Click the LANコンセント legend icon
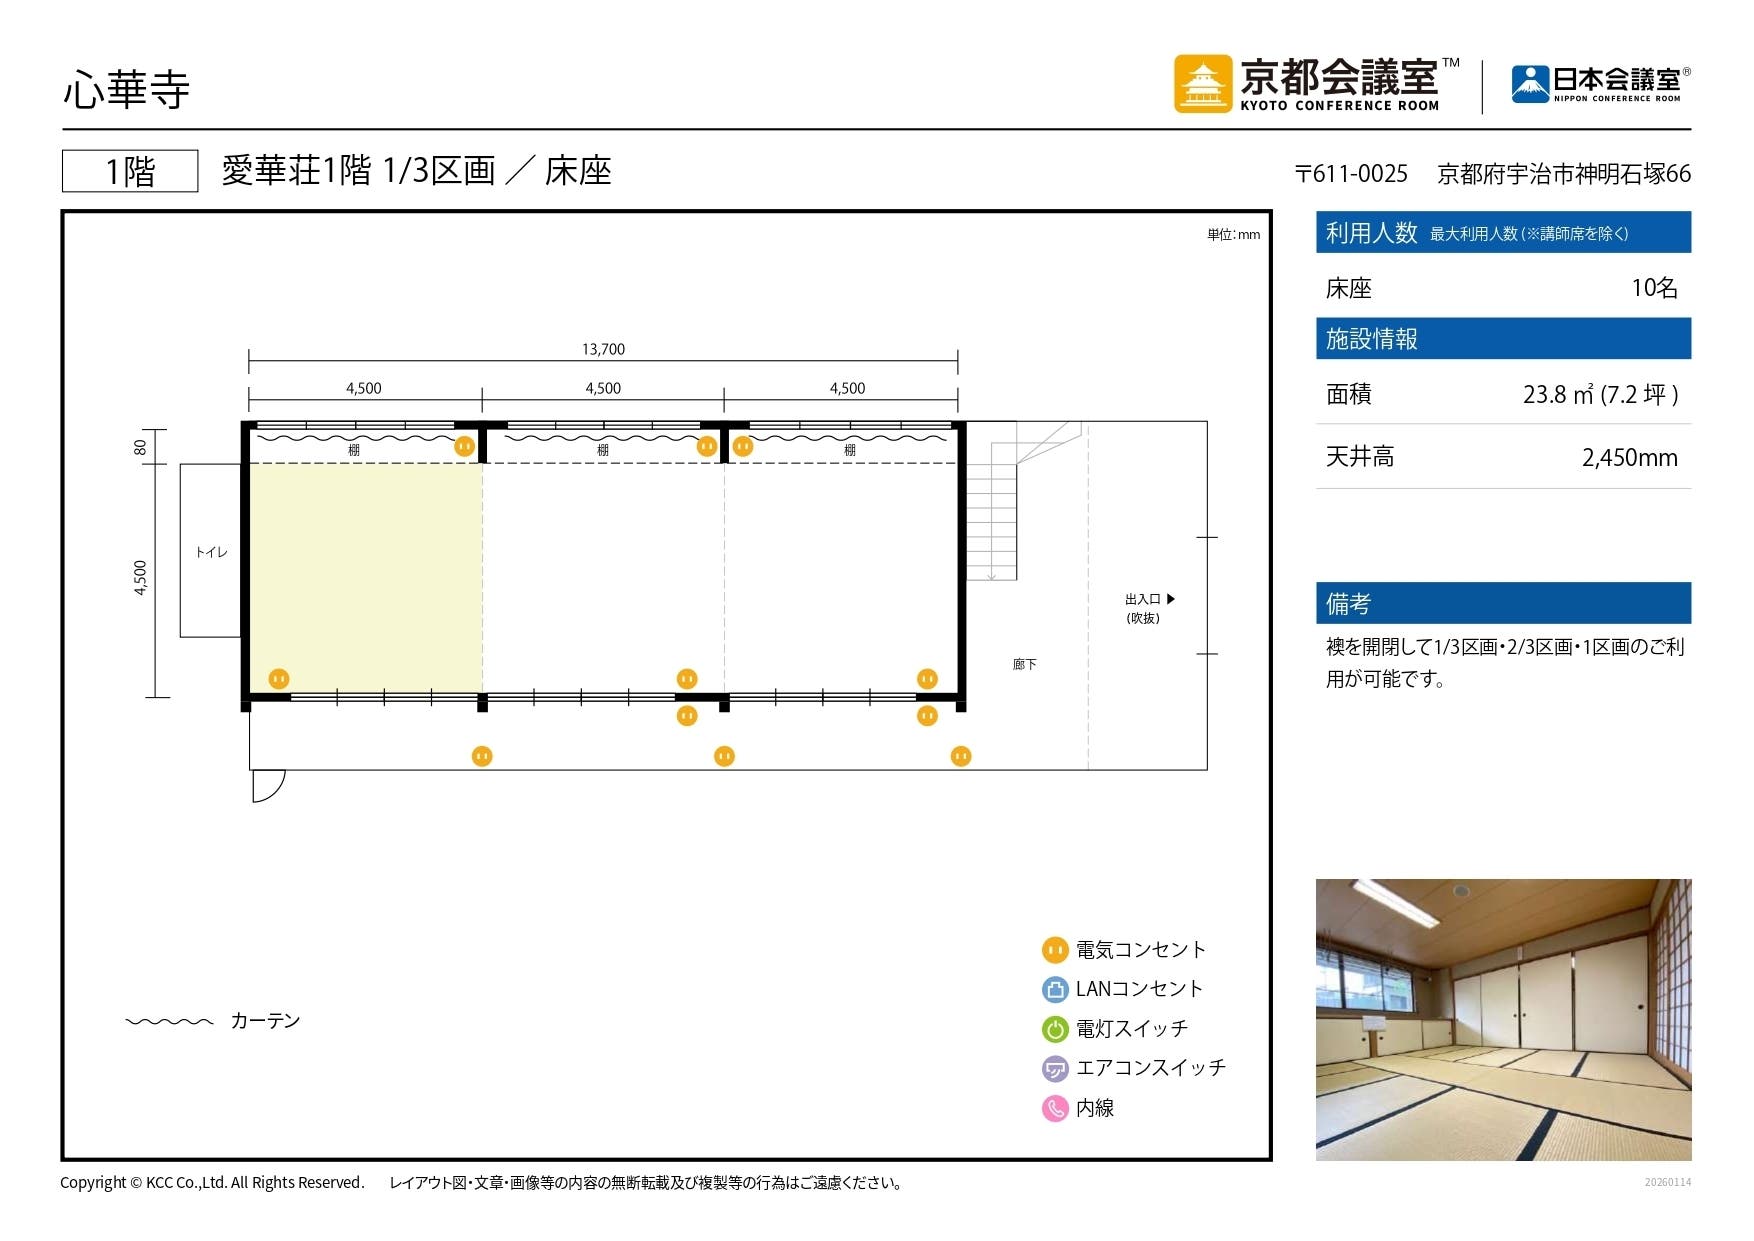Image resolution: width=1754 pixels, height=1241 pixels. [x=1055, y=989]
